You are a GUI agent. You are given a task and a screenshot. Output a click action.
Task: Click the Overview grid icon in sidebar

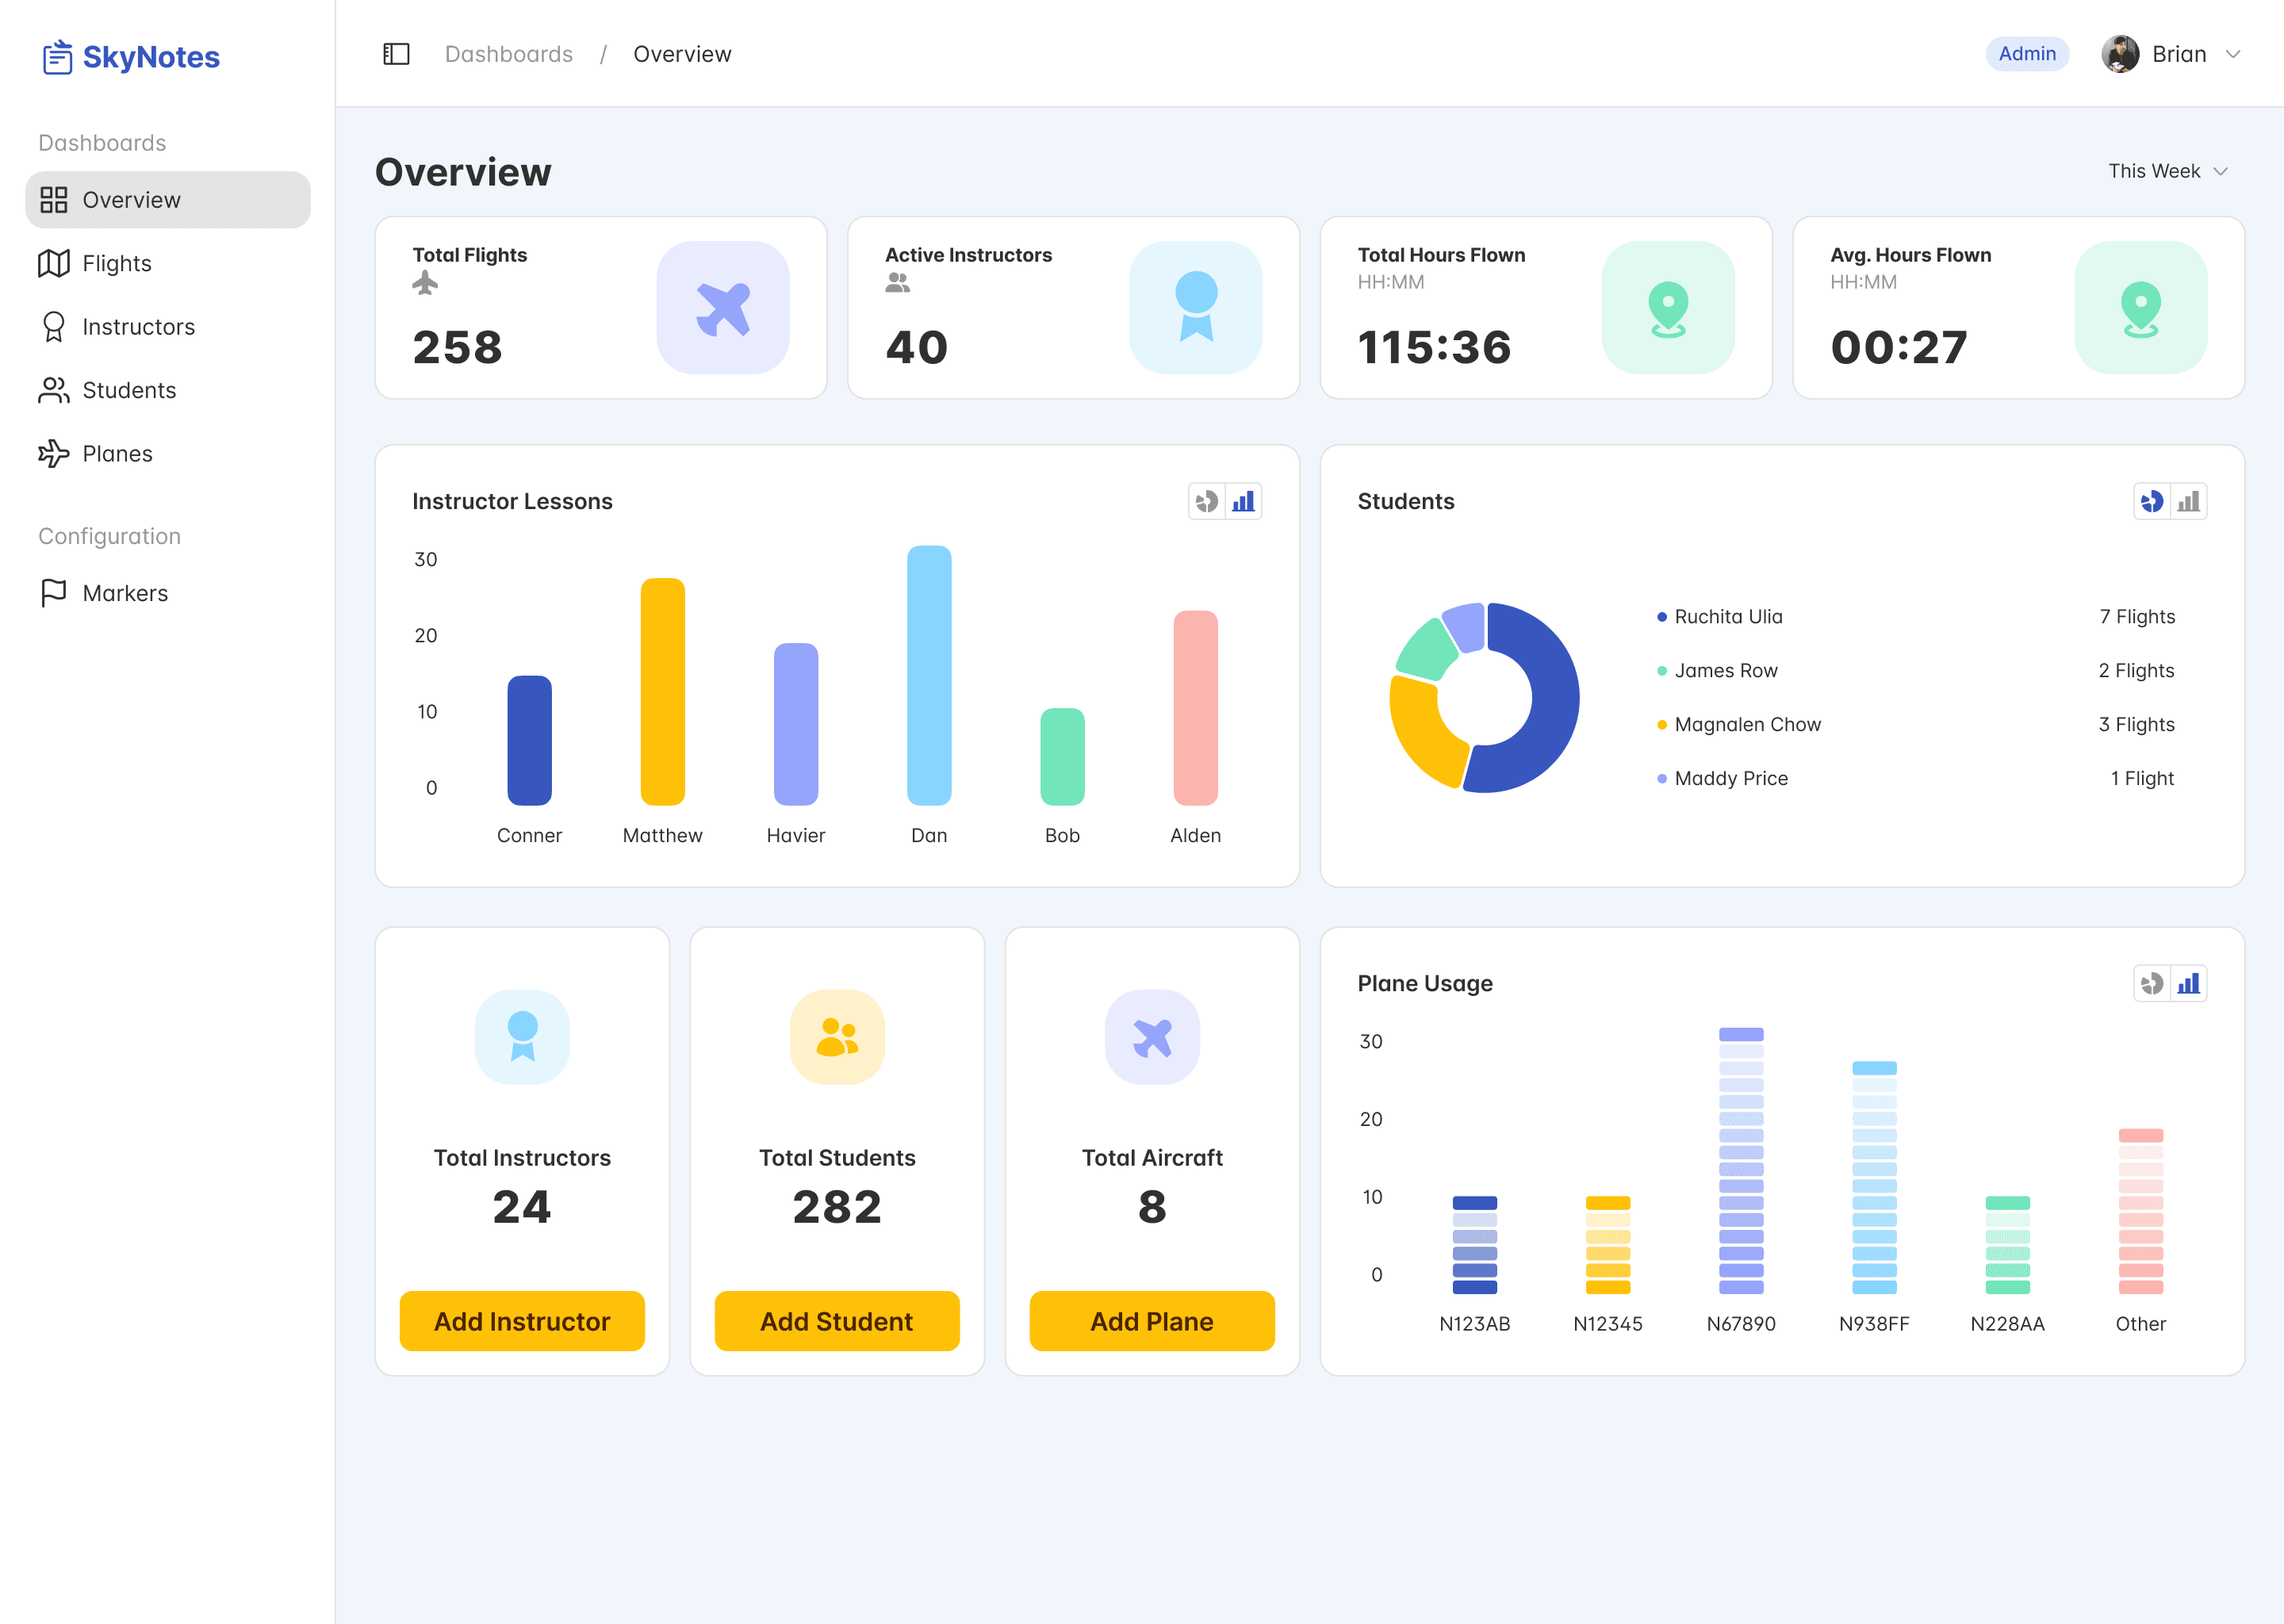(54, 200)
